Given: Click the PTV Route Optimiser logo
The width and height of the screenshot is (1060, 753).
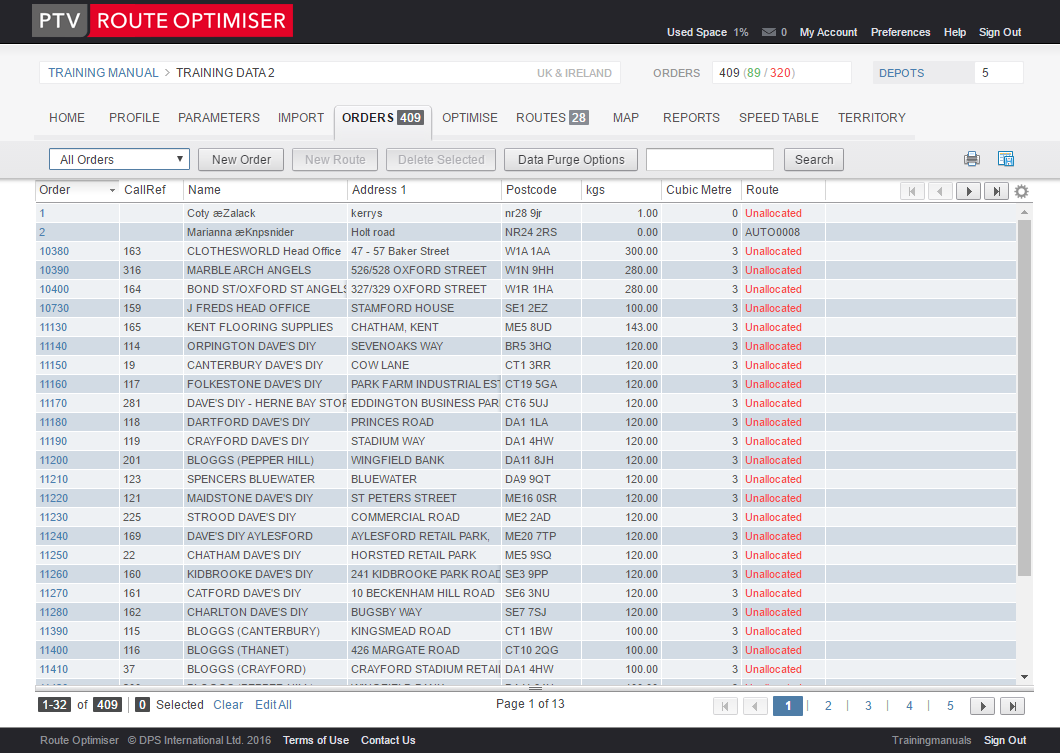Looking at the screenshot, I should [162, 20].
